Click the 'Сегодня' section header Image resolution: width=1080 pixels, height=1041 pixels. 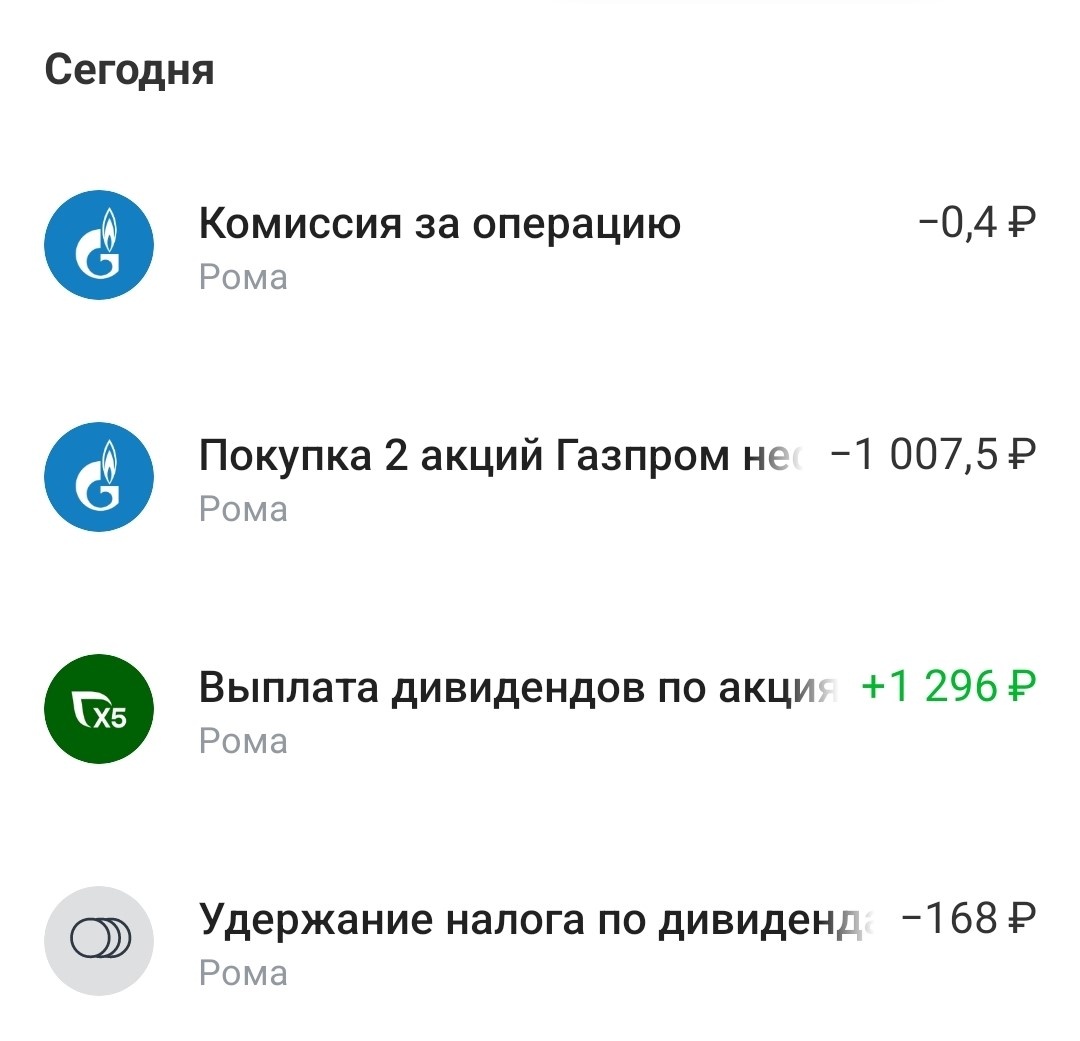[131, 70]
